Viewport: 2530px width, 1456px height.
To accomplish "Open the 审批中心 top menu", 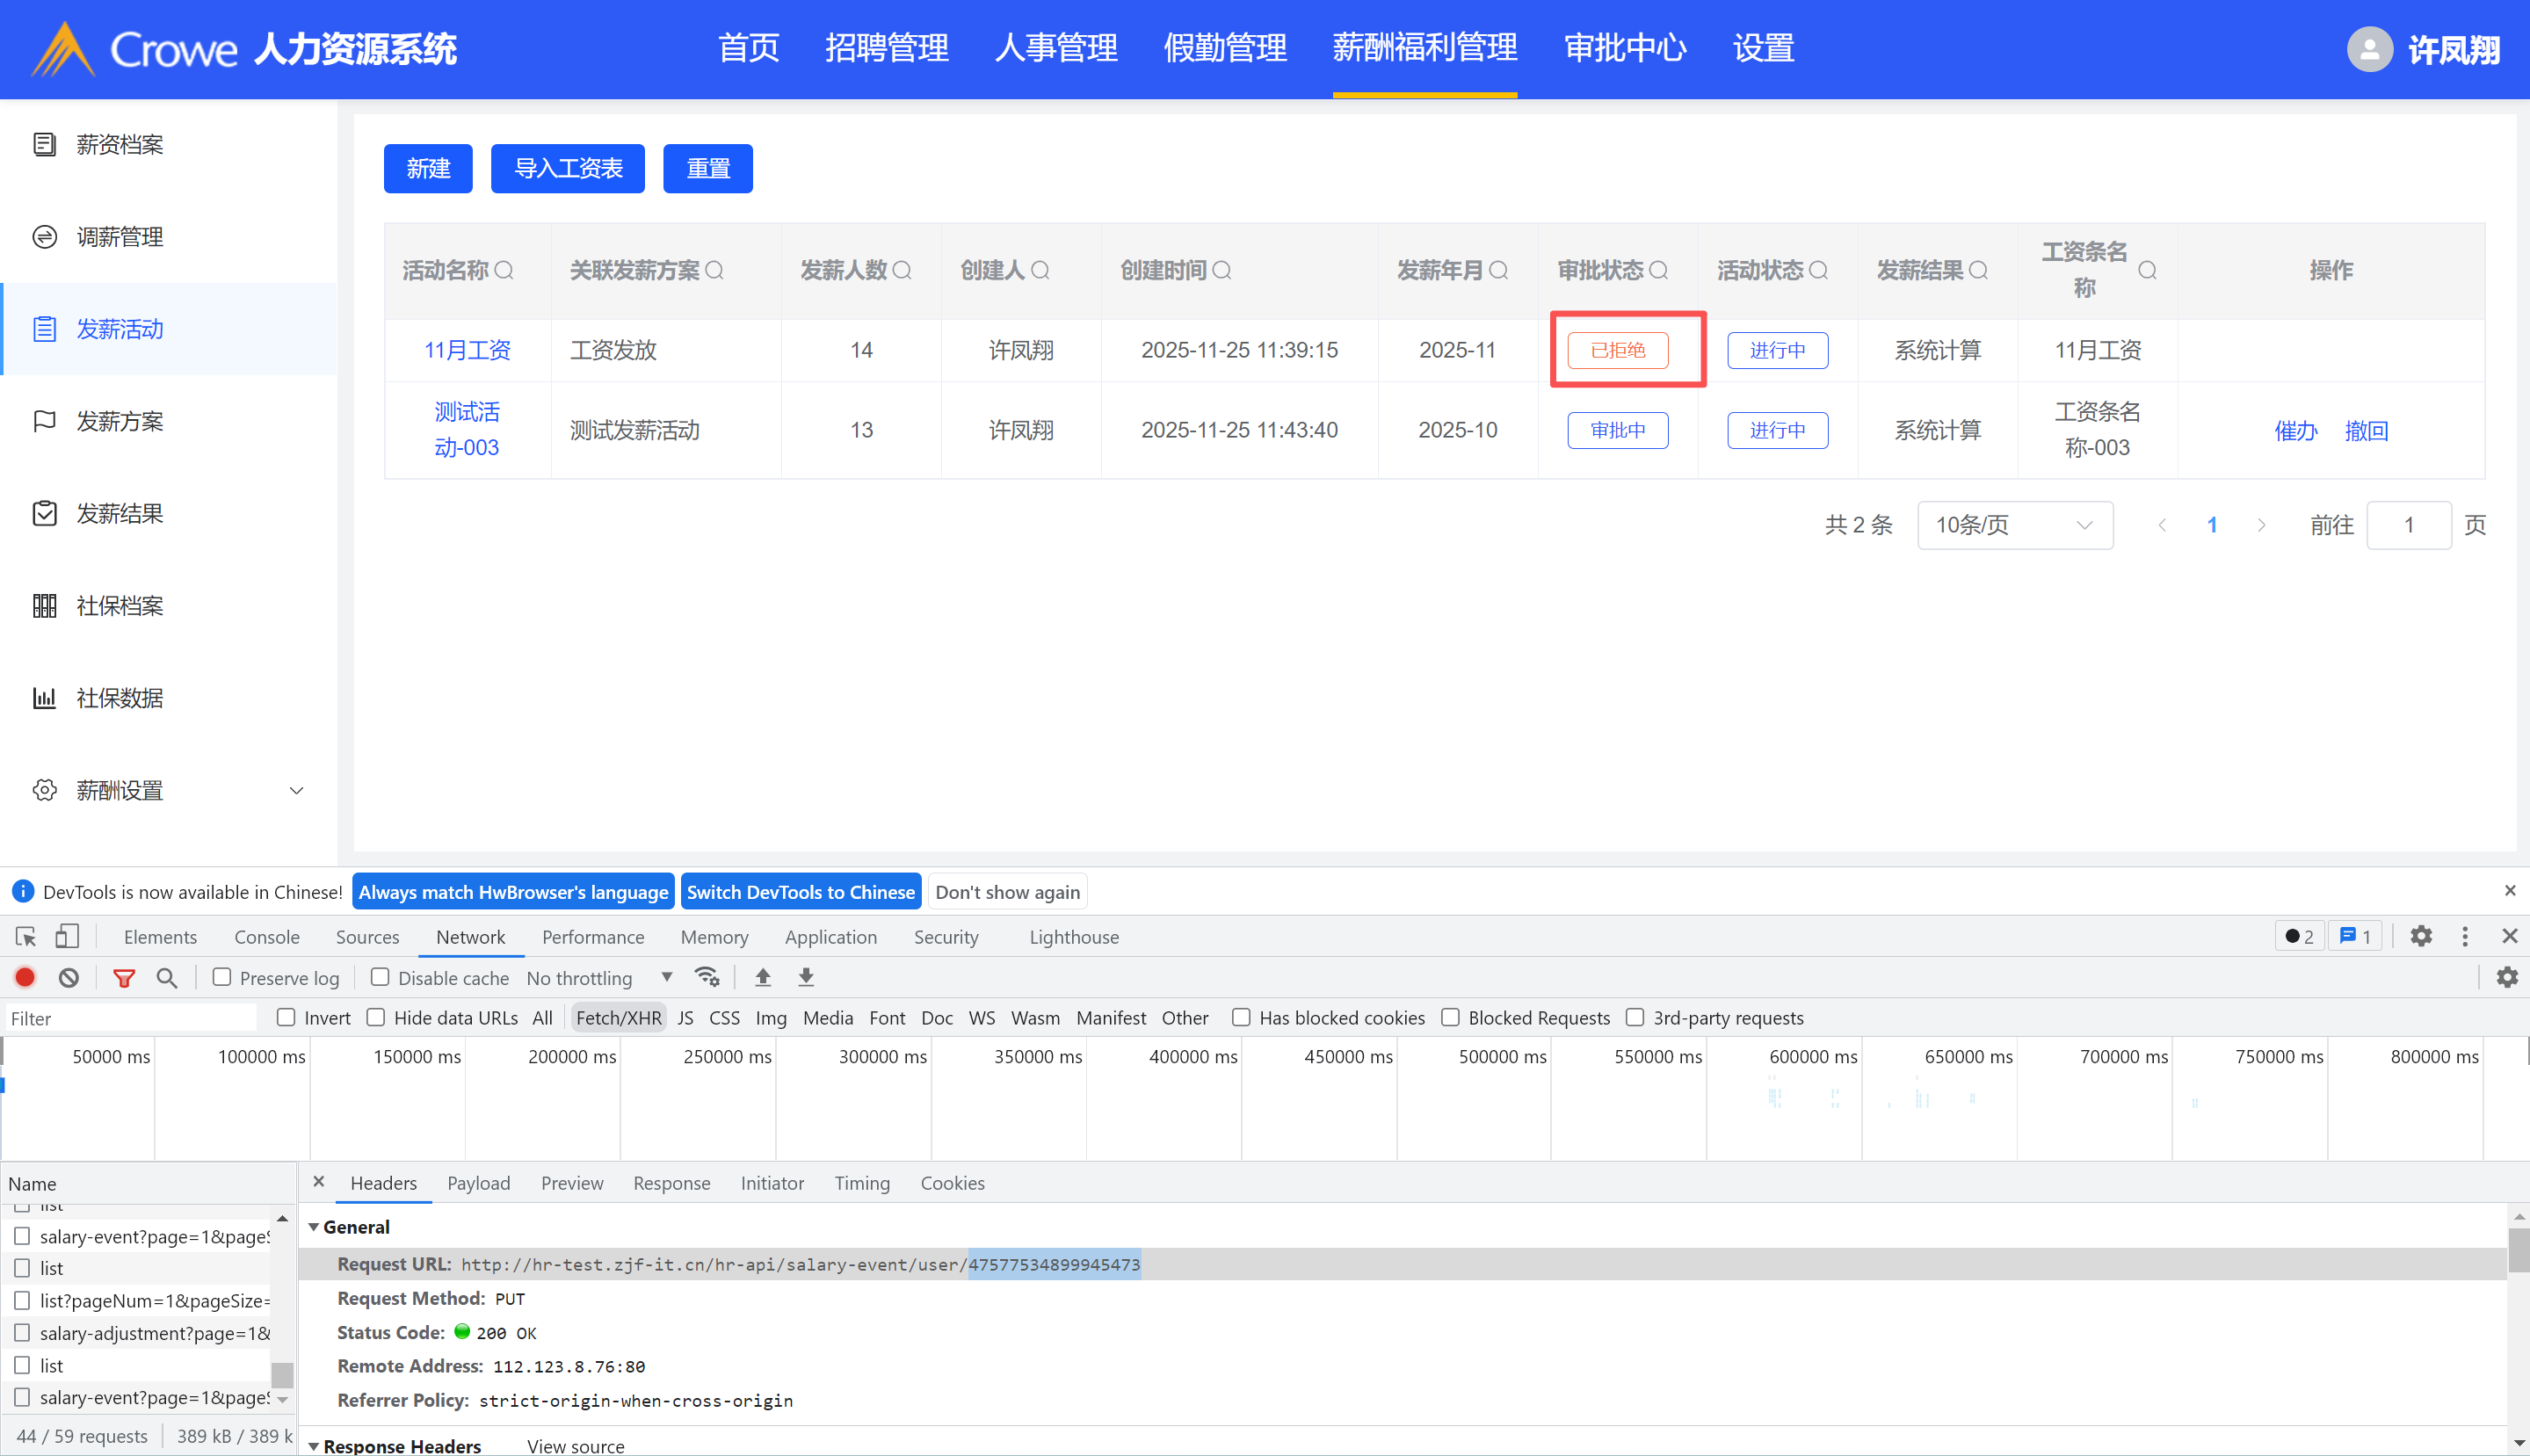I will tap(1624, 48).
